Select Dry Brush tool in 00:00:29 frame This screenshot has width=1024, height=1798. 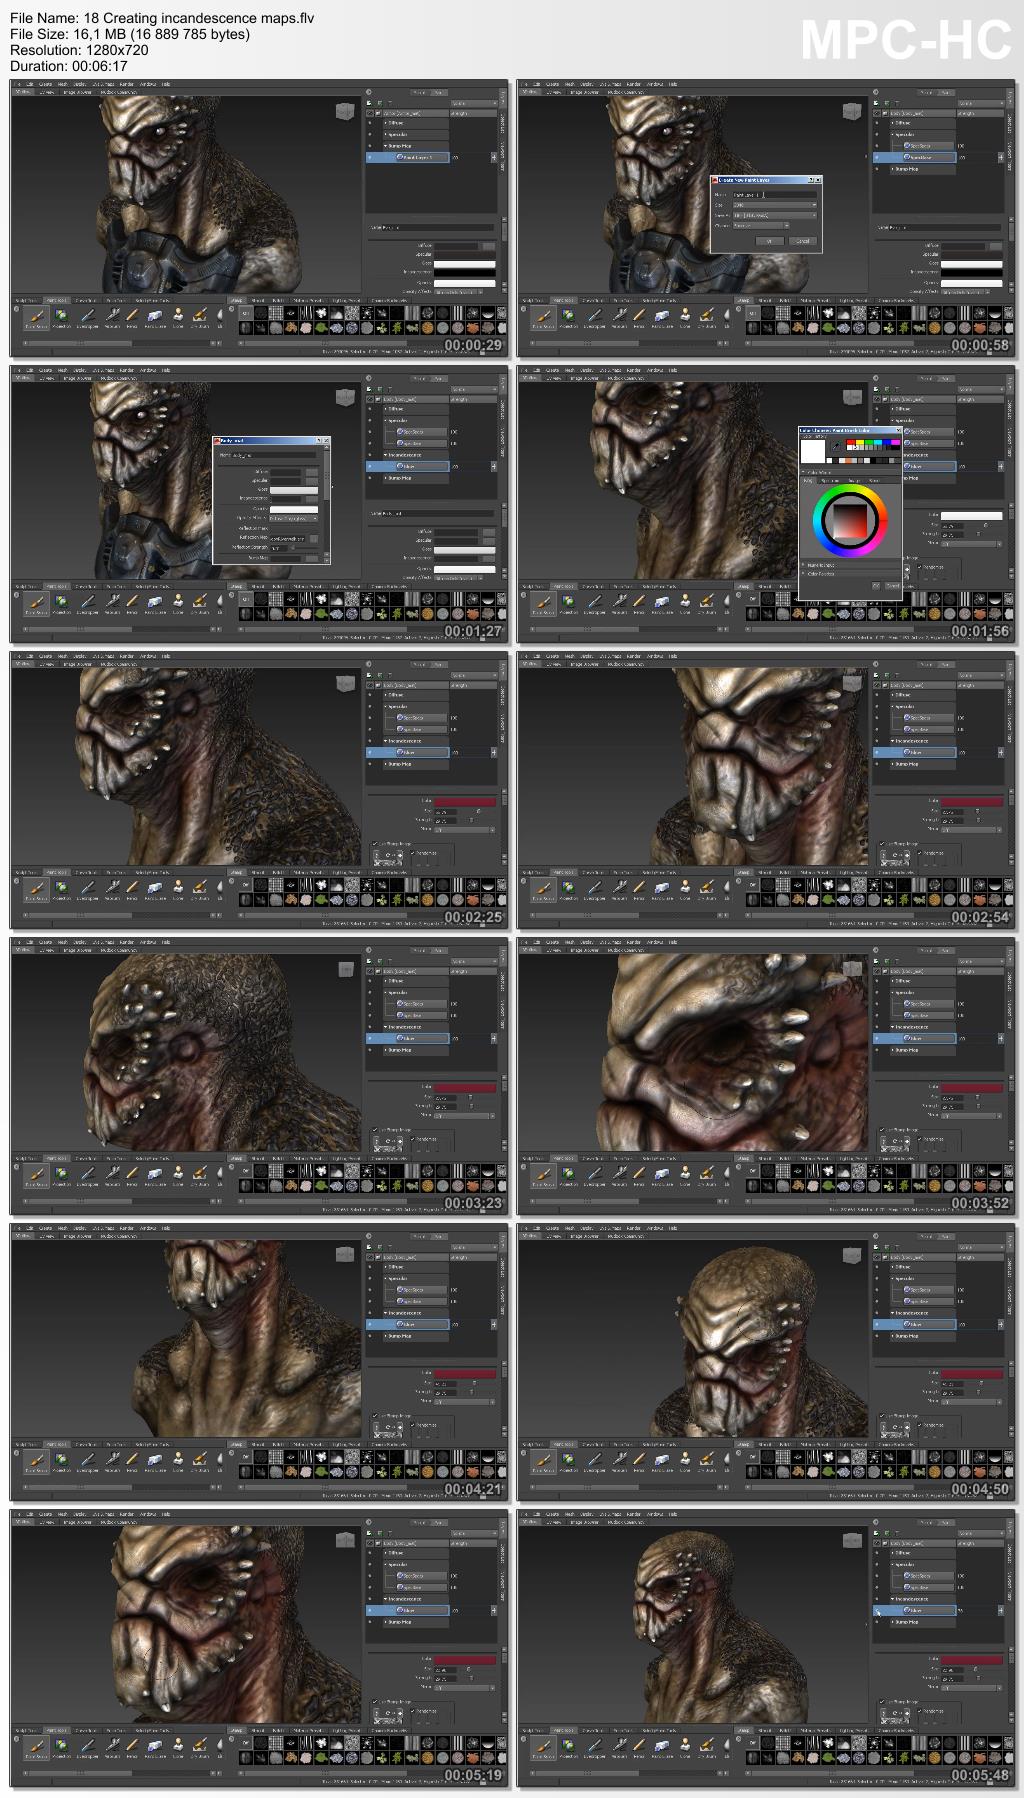point(200,316)
